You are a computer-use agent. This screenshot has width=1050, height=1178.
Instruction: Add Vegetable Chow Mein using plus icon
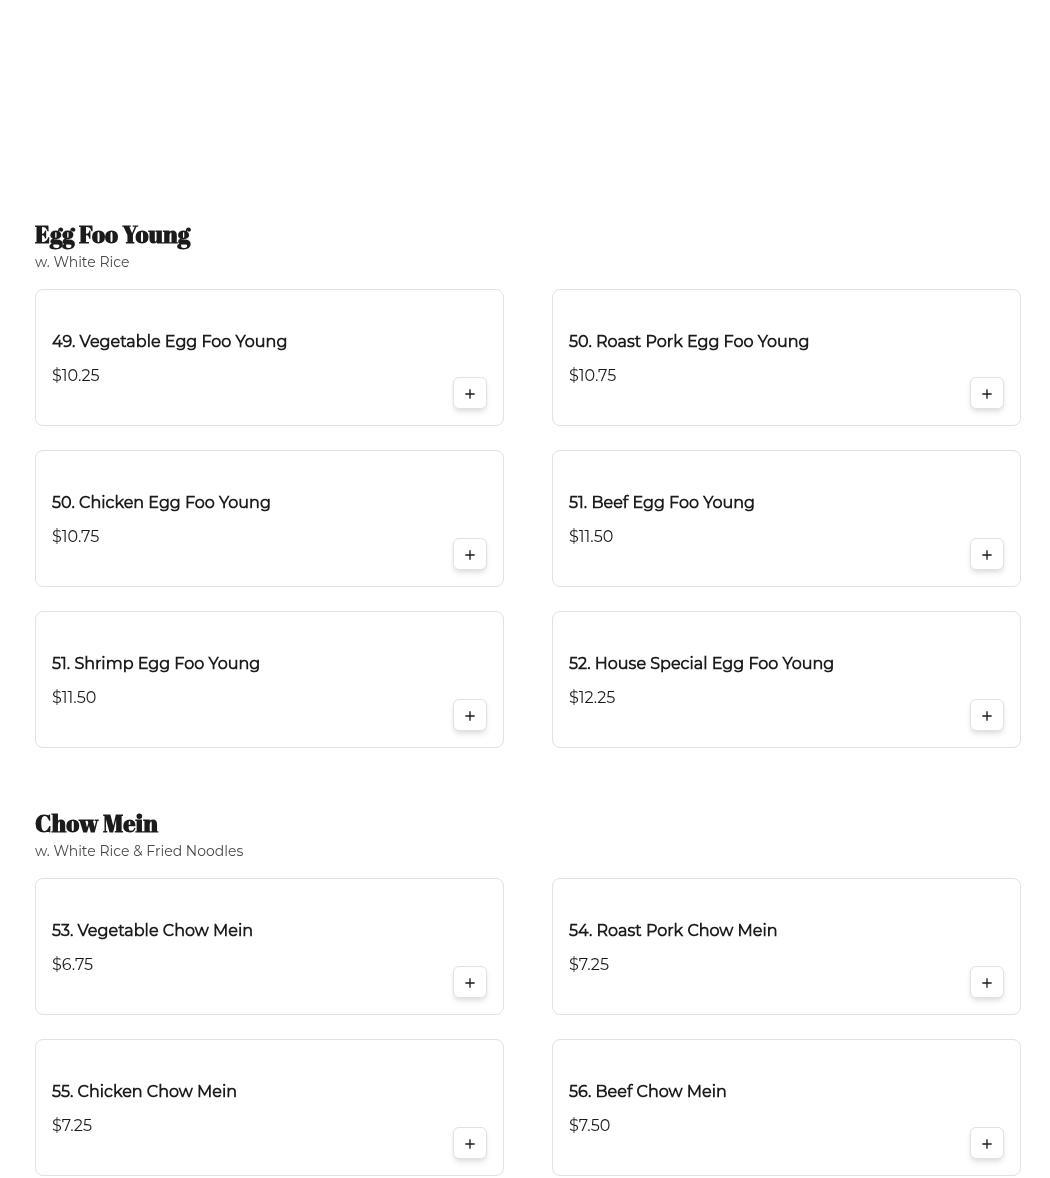click(470, 983)
